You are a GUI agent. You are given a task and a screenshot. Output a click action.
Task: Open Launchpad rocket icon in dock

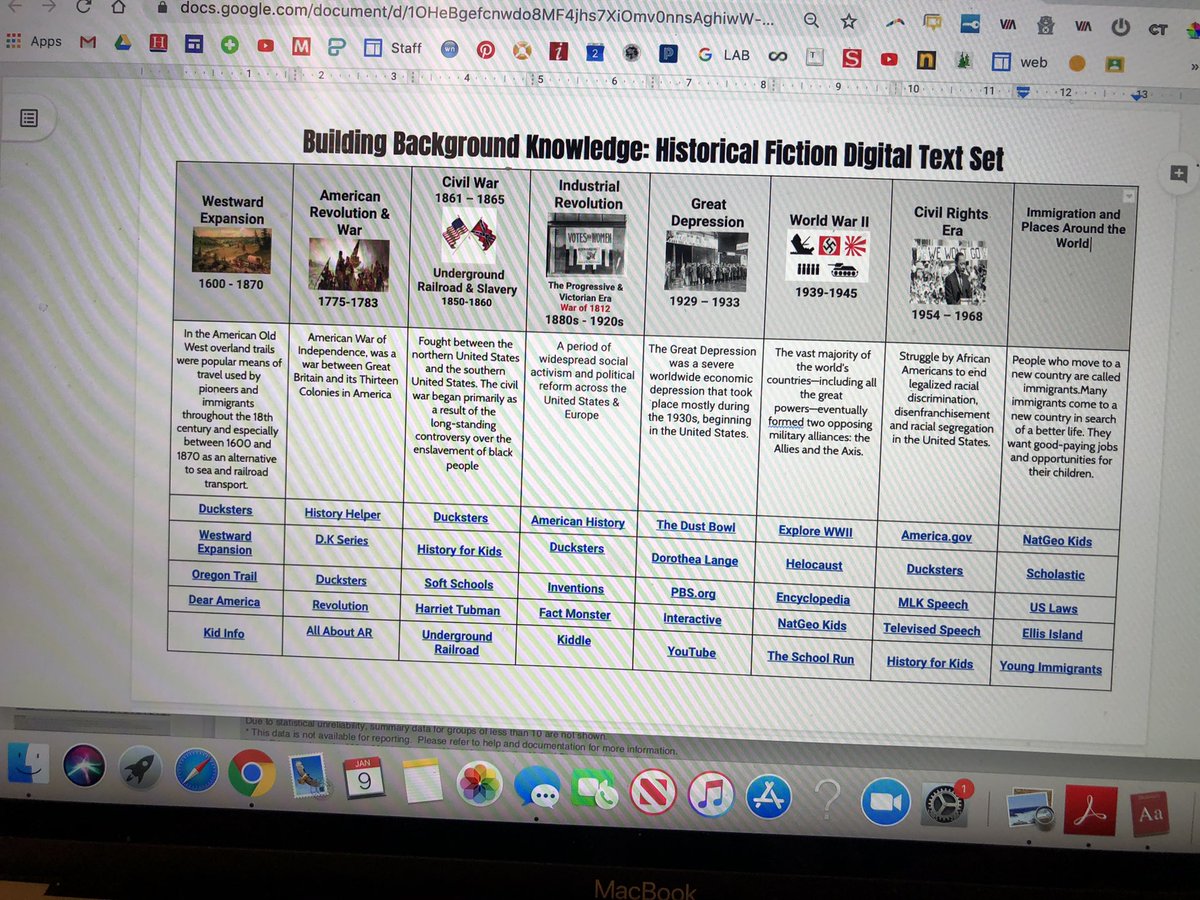[x=141, y=770]
